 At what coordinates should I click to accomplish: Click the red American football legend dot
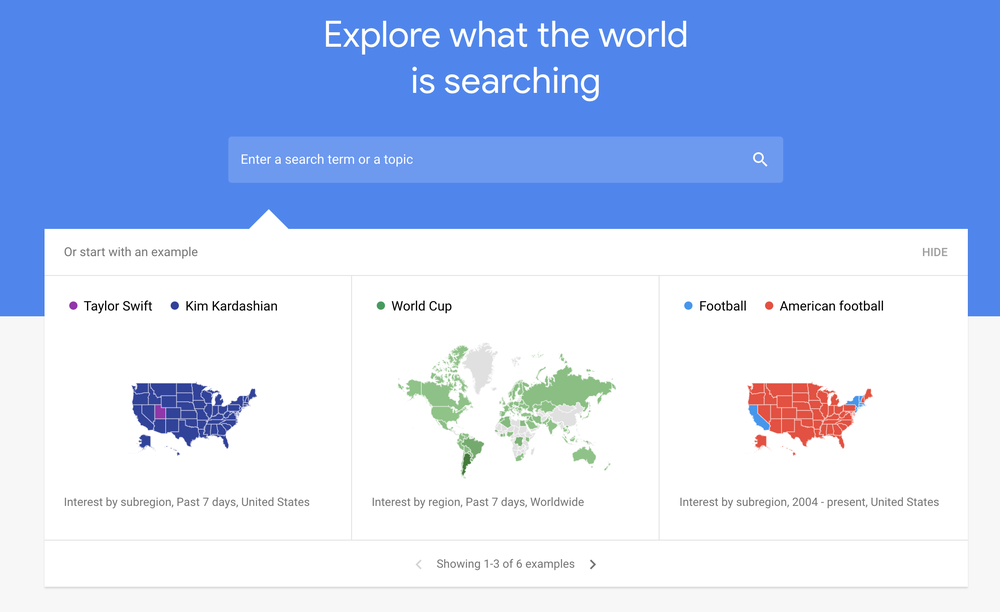[x=767, y=306]
